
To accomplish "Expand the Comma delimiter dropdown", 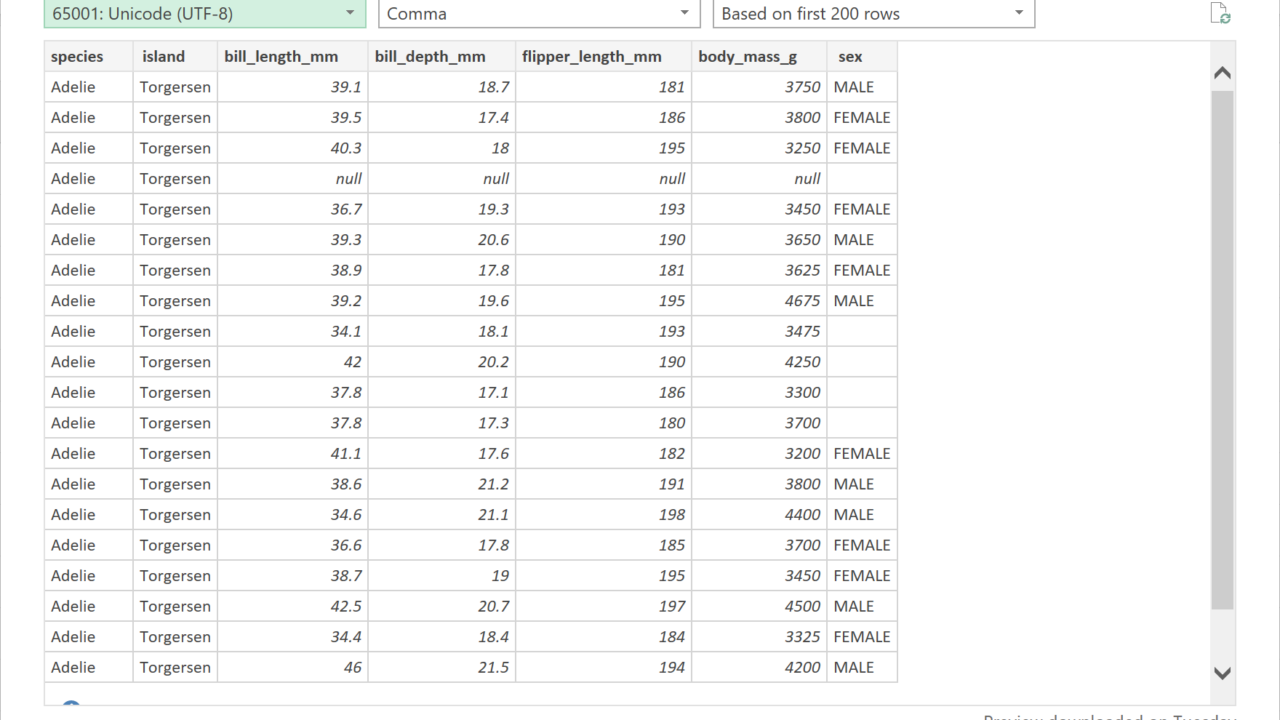I will [x=539, y=13].
